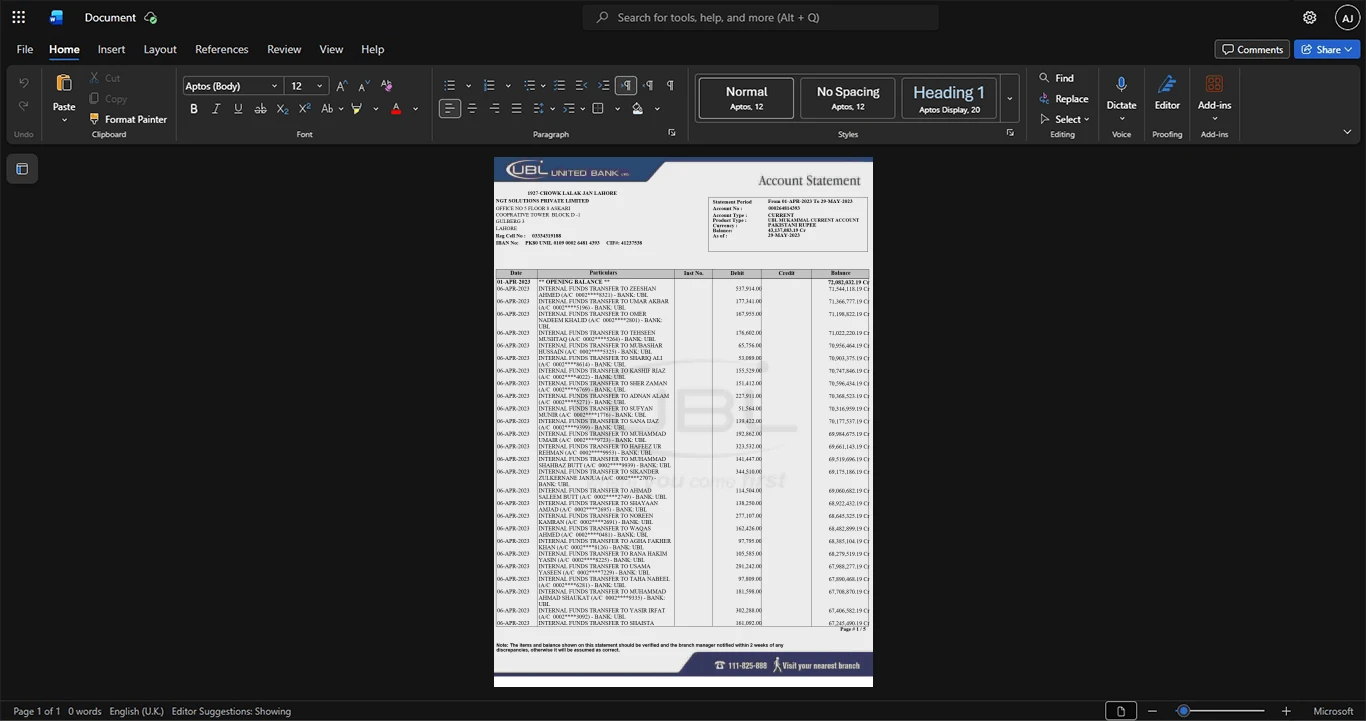Open the Editor proofing tool
1366x721 pixels.
point(1167,92)
